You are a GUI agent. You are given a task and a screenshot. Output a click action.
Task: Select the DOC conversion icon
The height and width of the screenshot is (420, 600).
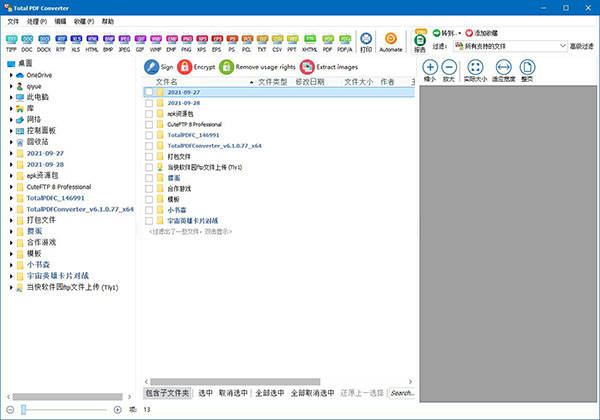pyautogui.click(x=27, y=42)
